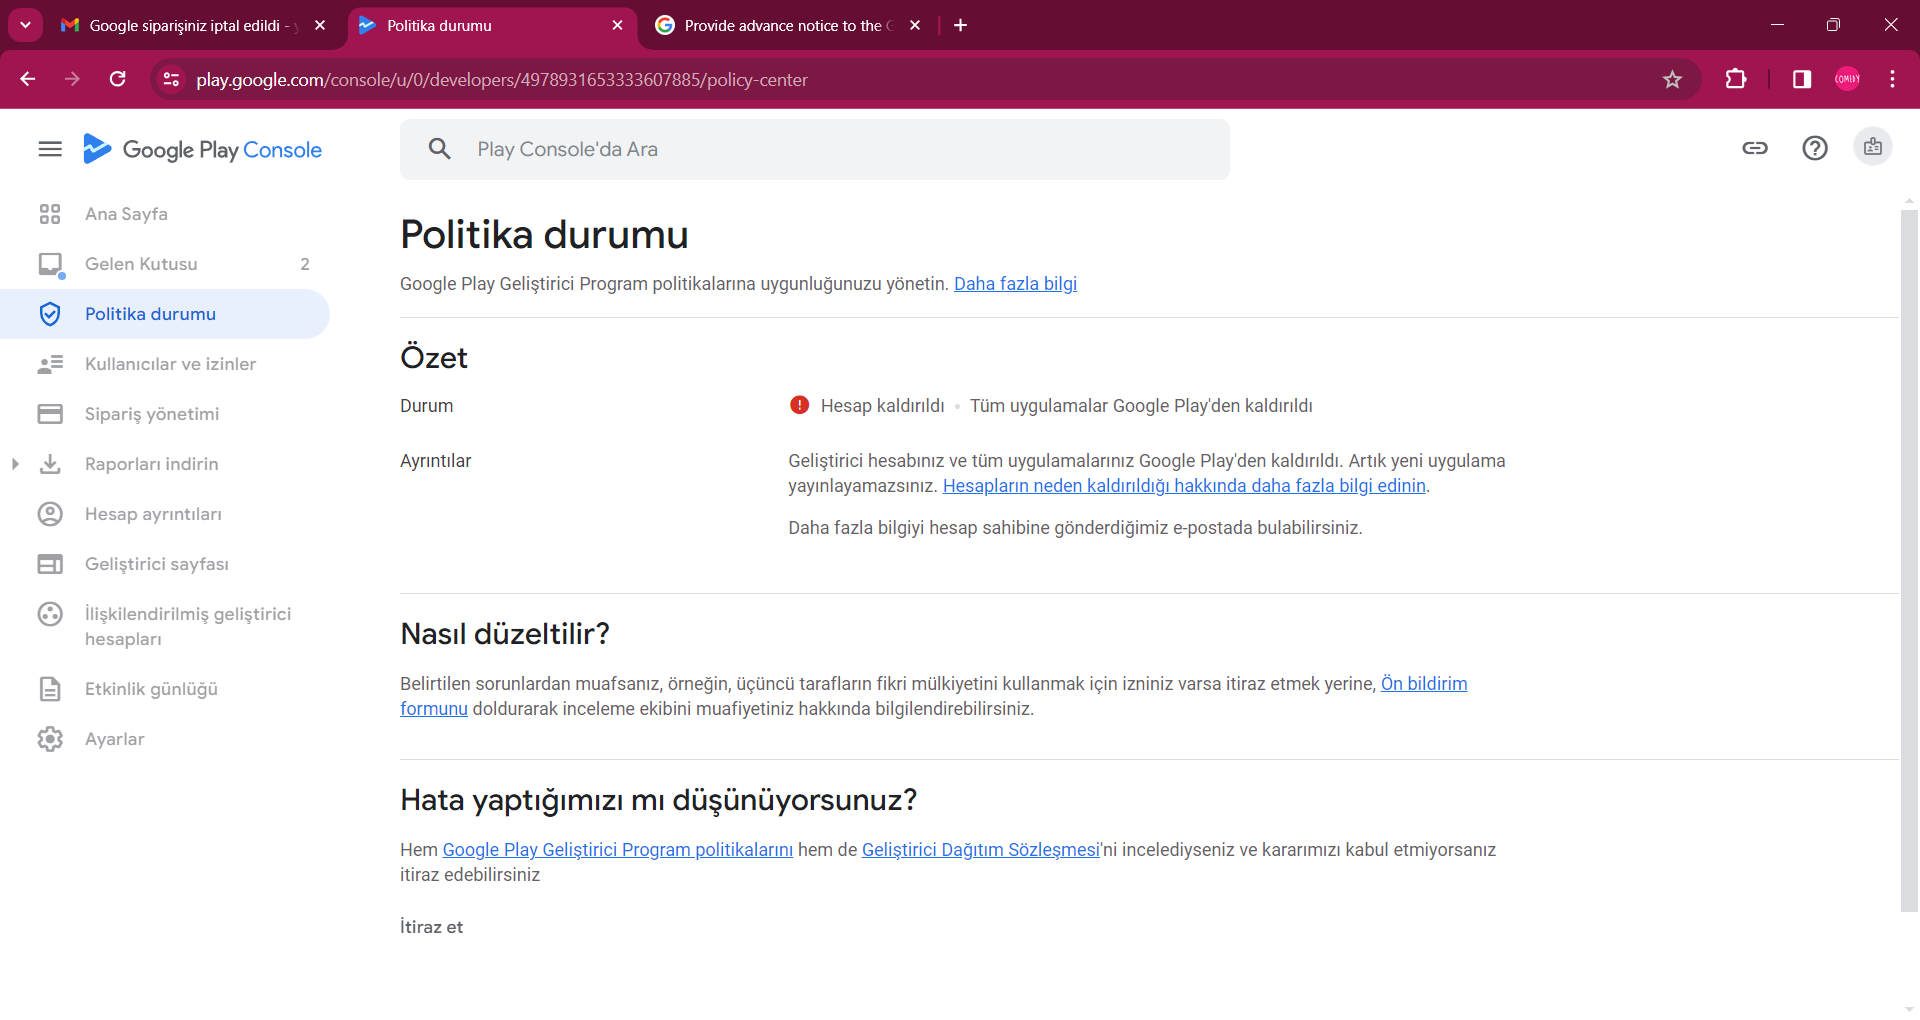Click the Ayarlar gear icon
Screen dimensions: 1920x1020
pos(50,739)
